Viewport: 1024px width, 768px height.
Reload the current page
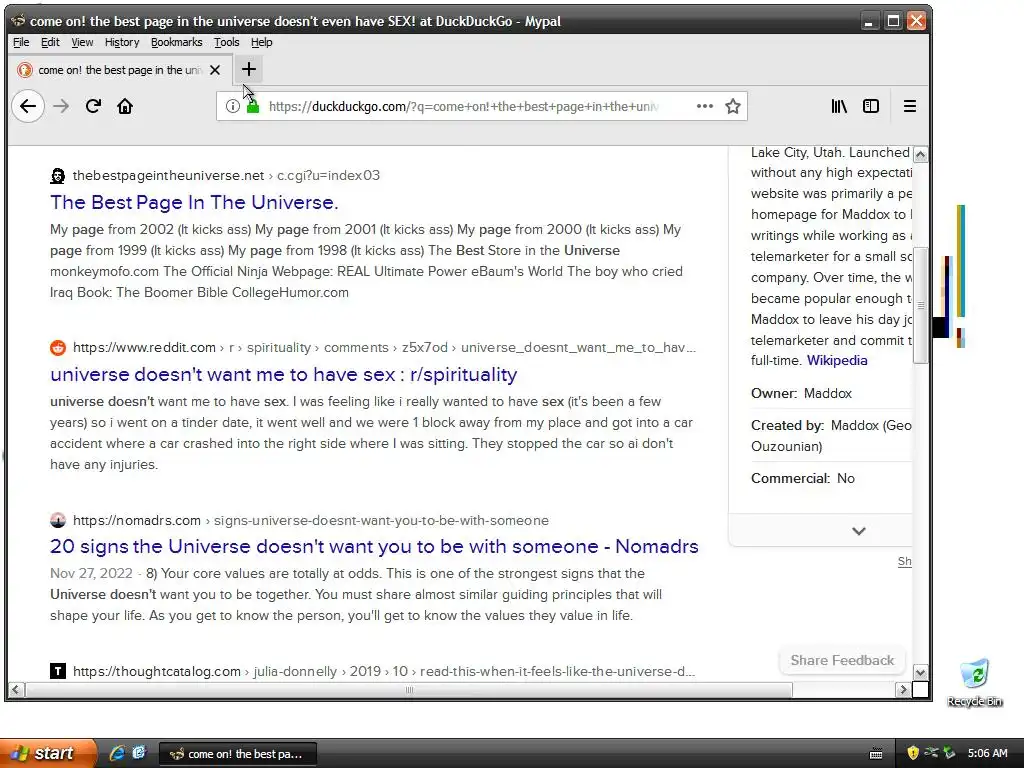(x=93, y=106)
